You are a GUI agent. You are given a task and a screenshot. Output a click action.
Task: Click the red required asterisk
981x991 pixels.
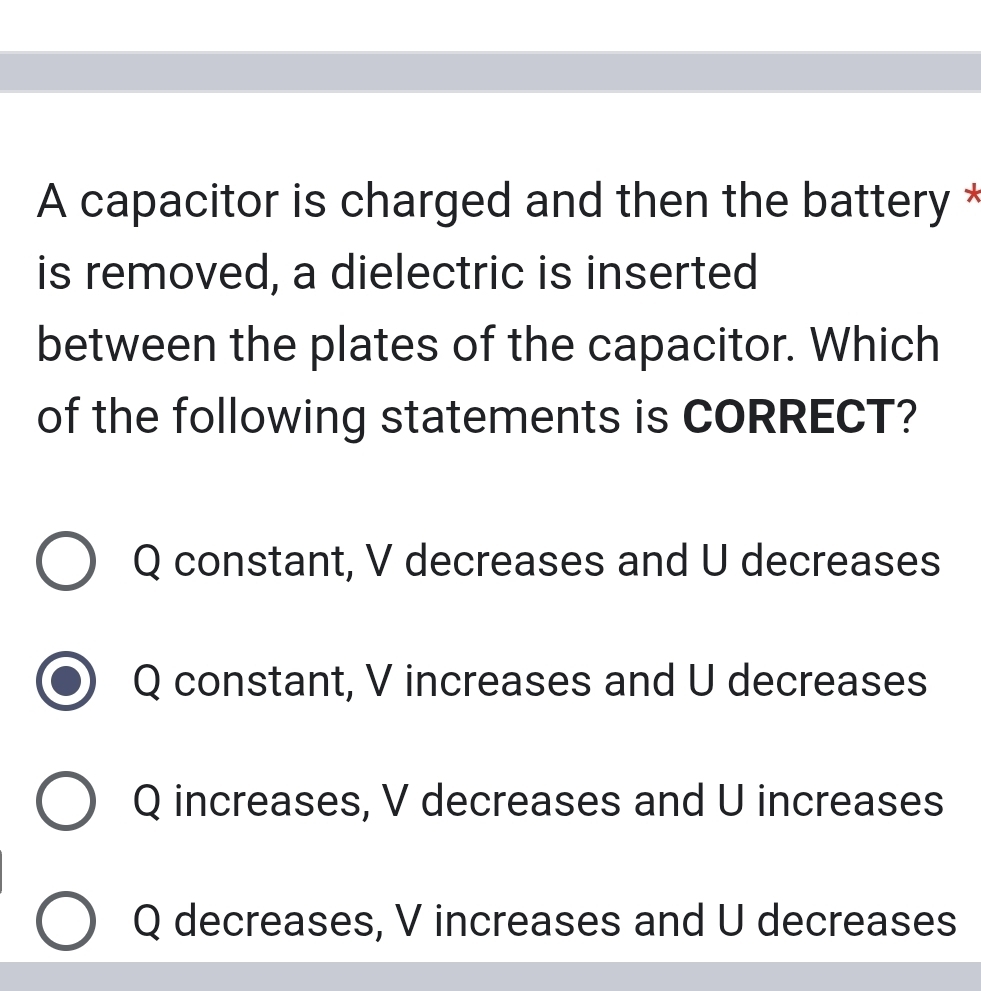975,198
